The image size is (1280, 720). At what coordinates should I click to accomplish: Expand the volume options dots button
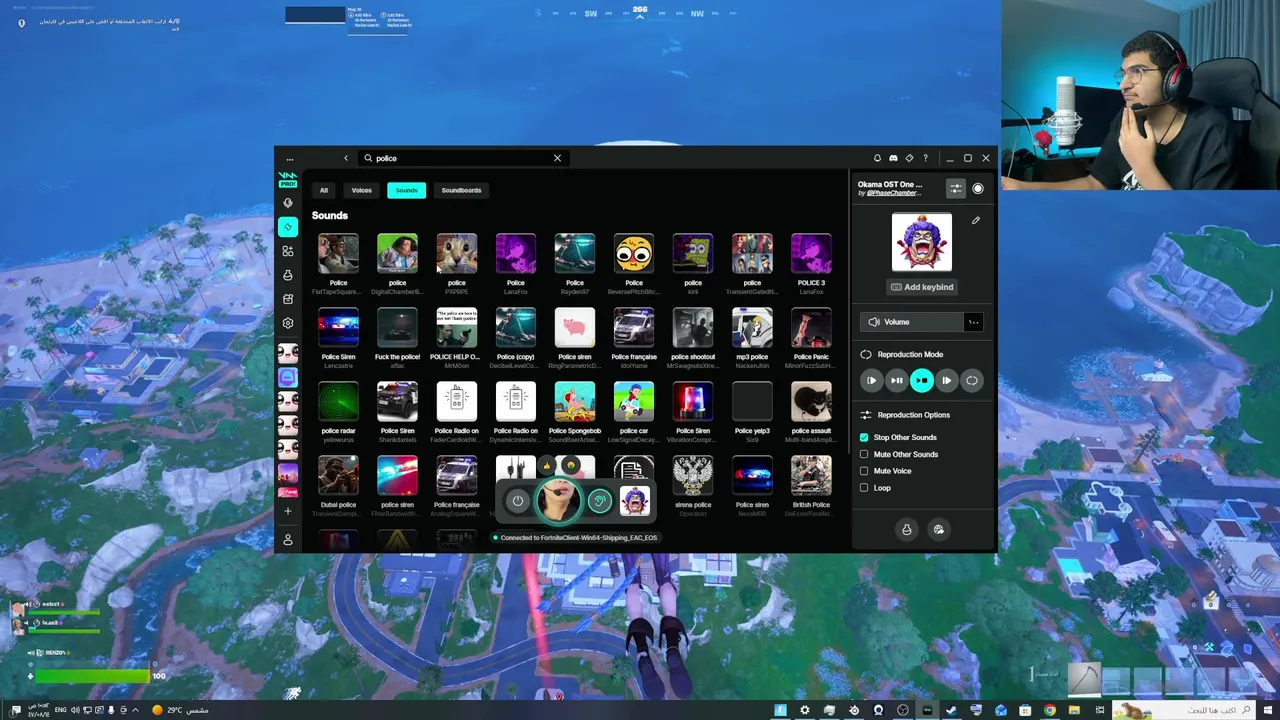point(973,322)
